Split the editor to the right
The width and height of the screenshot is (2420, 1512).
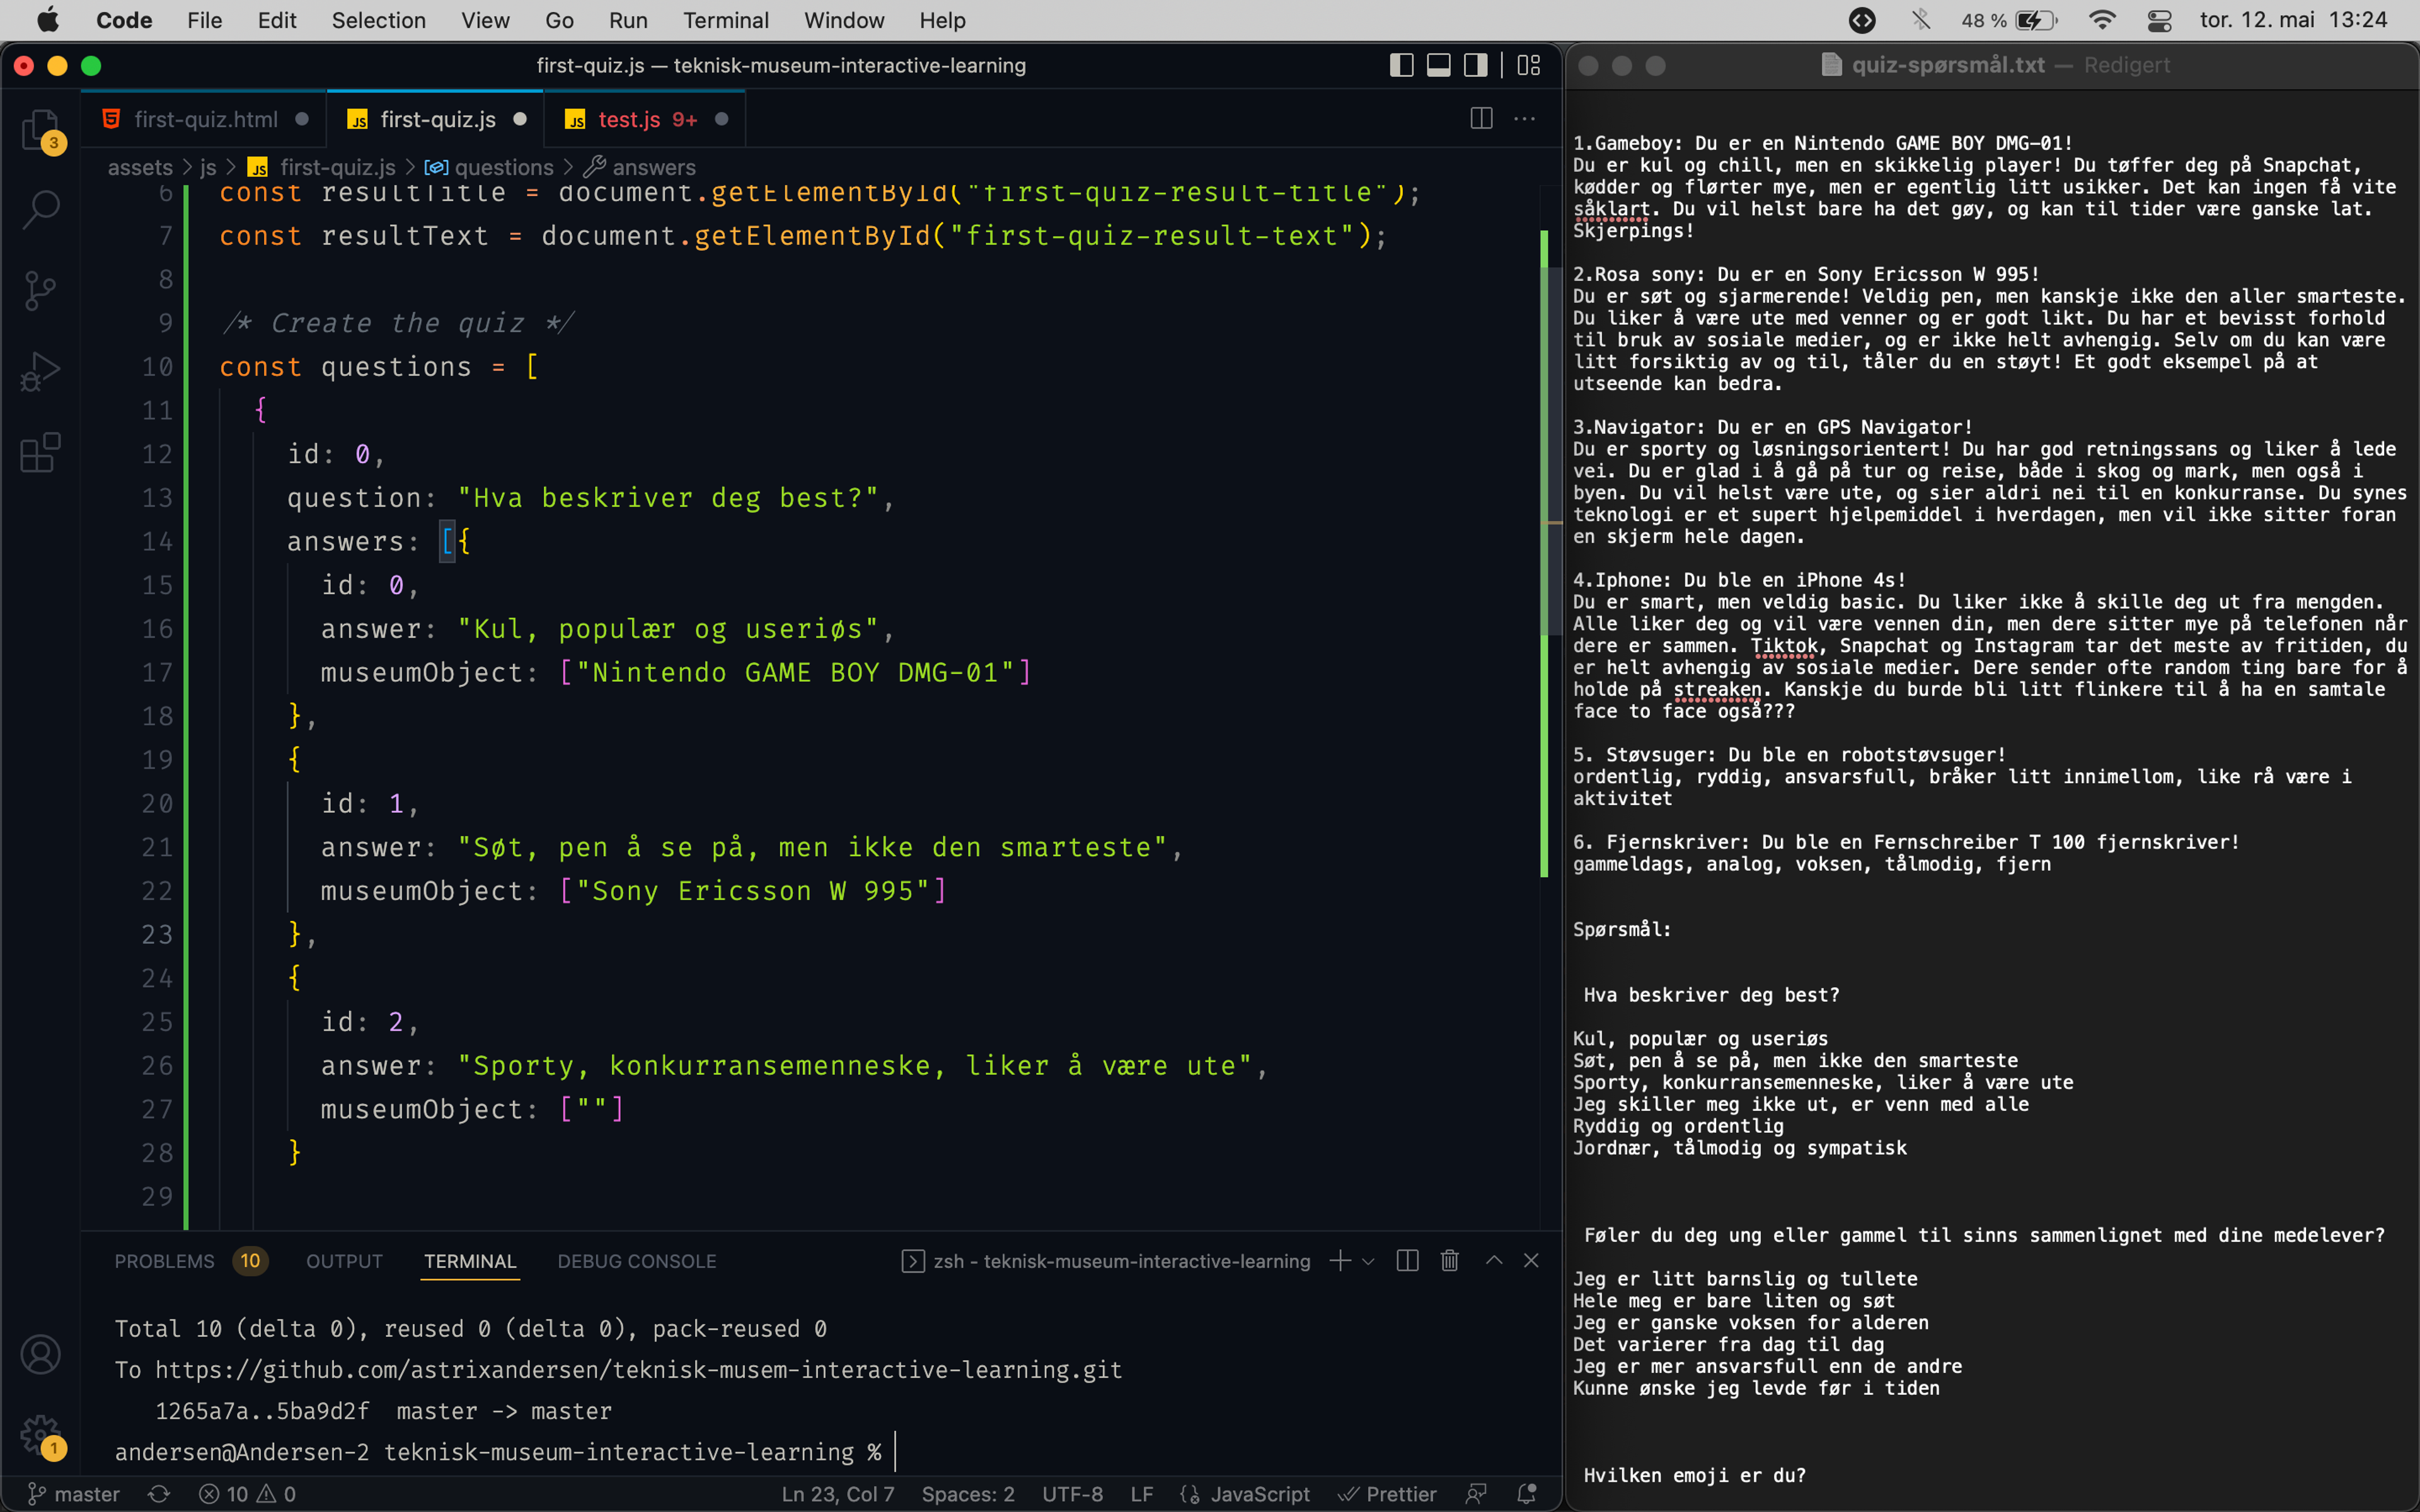click(x=1481, y=118)
